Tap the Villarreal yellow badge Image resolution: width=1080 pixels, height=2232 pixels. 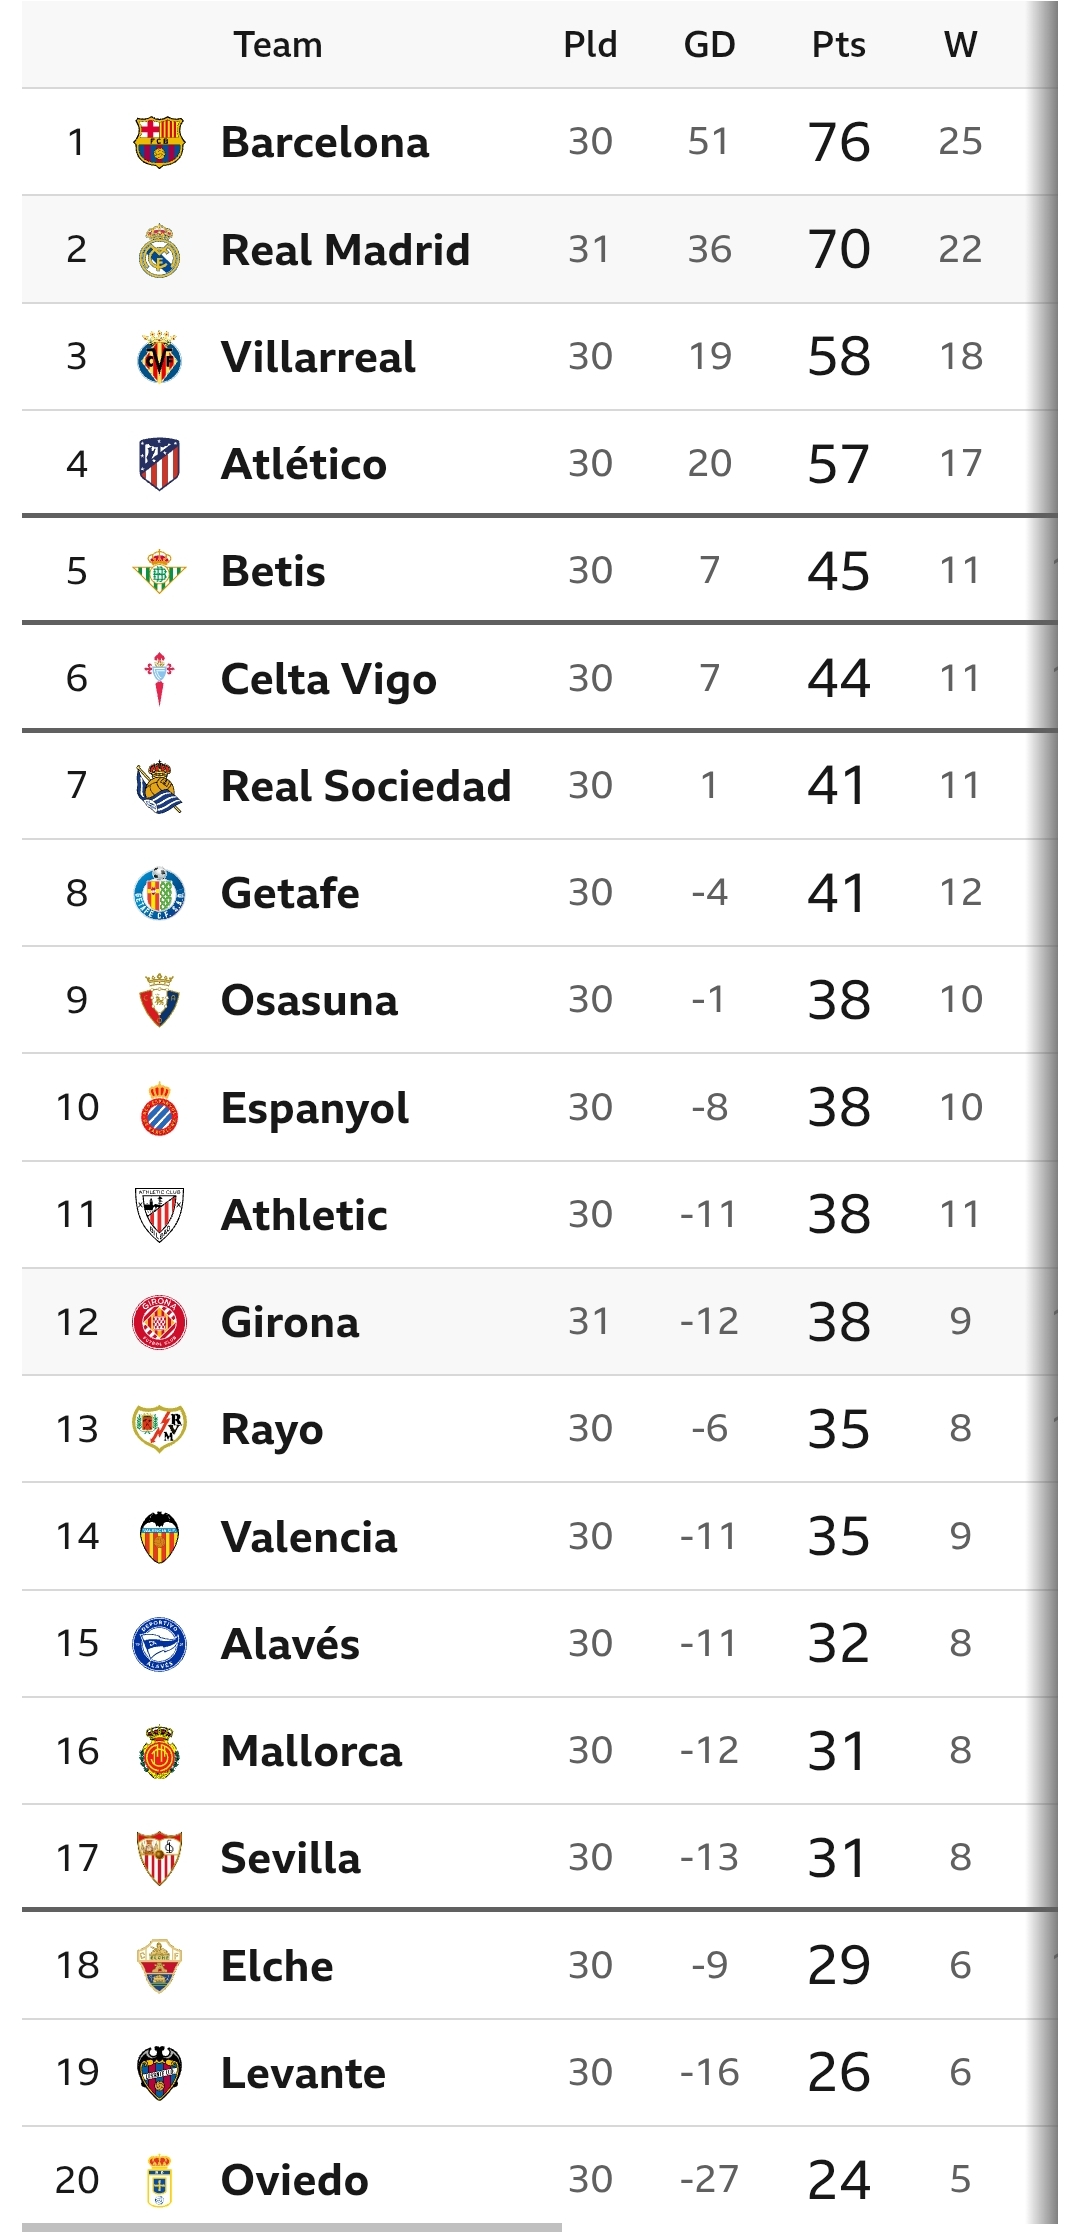click(x=159, y=357)
